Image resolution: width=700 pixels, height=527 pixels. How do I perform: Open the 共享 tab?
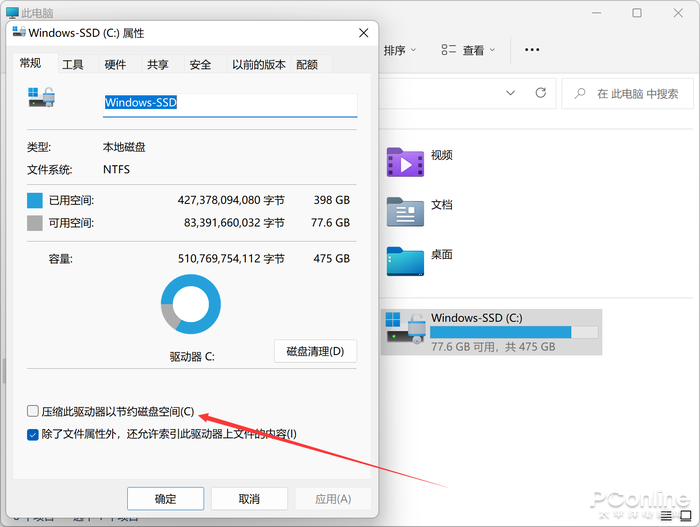(x=158, y=65)
